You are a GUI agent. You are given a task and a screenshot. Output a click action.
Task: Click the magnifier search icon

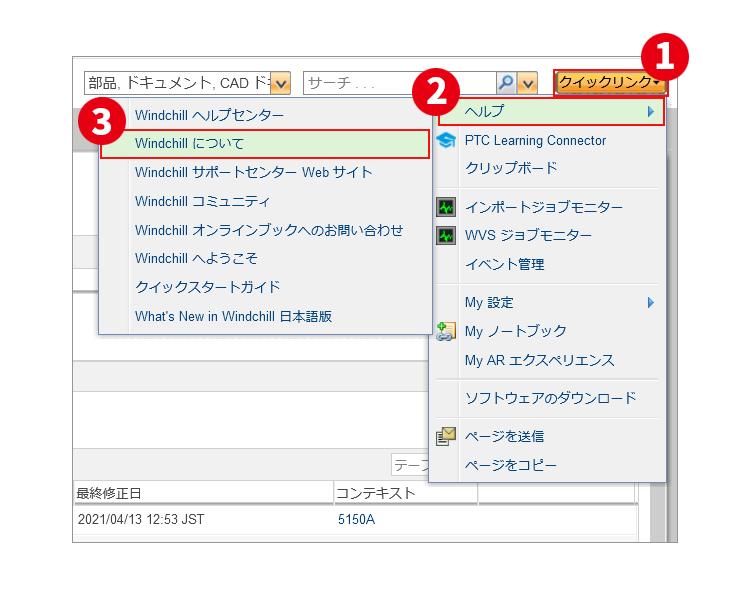pos(506,83)
